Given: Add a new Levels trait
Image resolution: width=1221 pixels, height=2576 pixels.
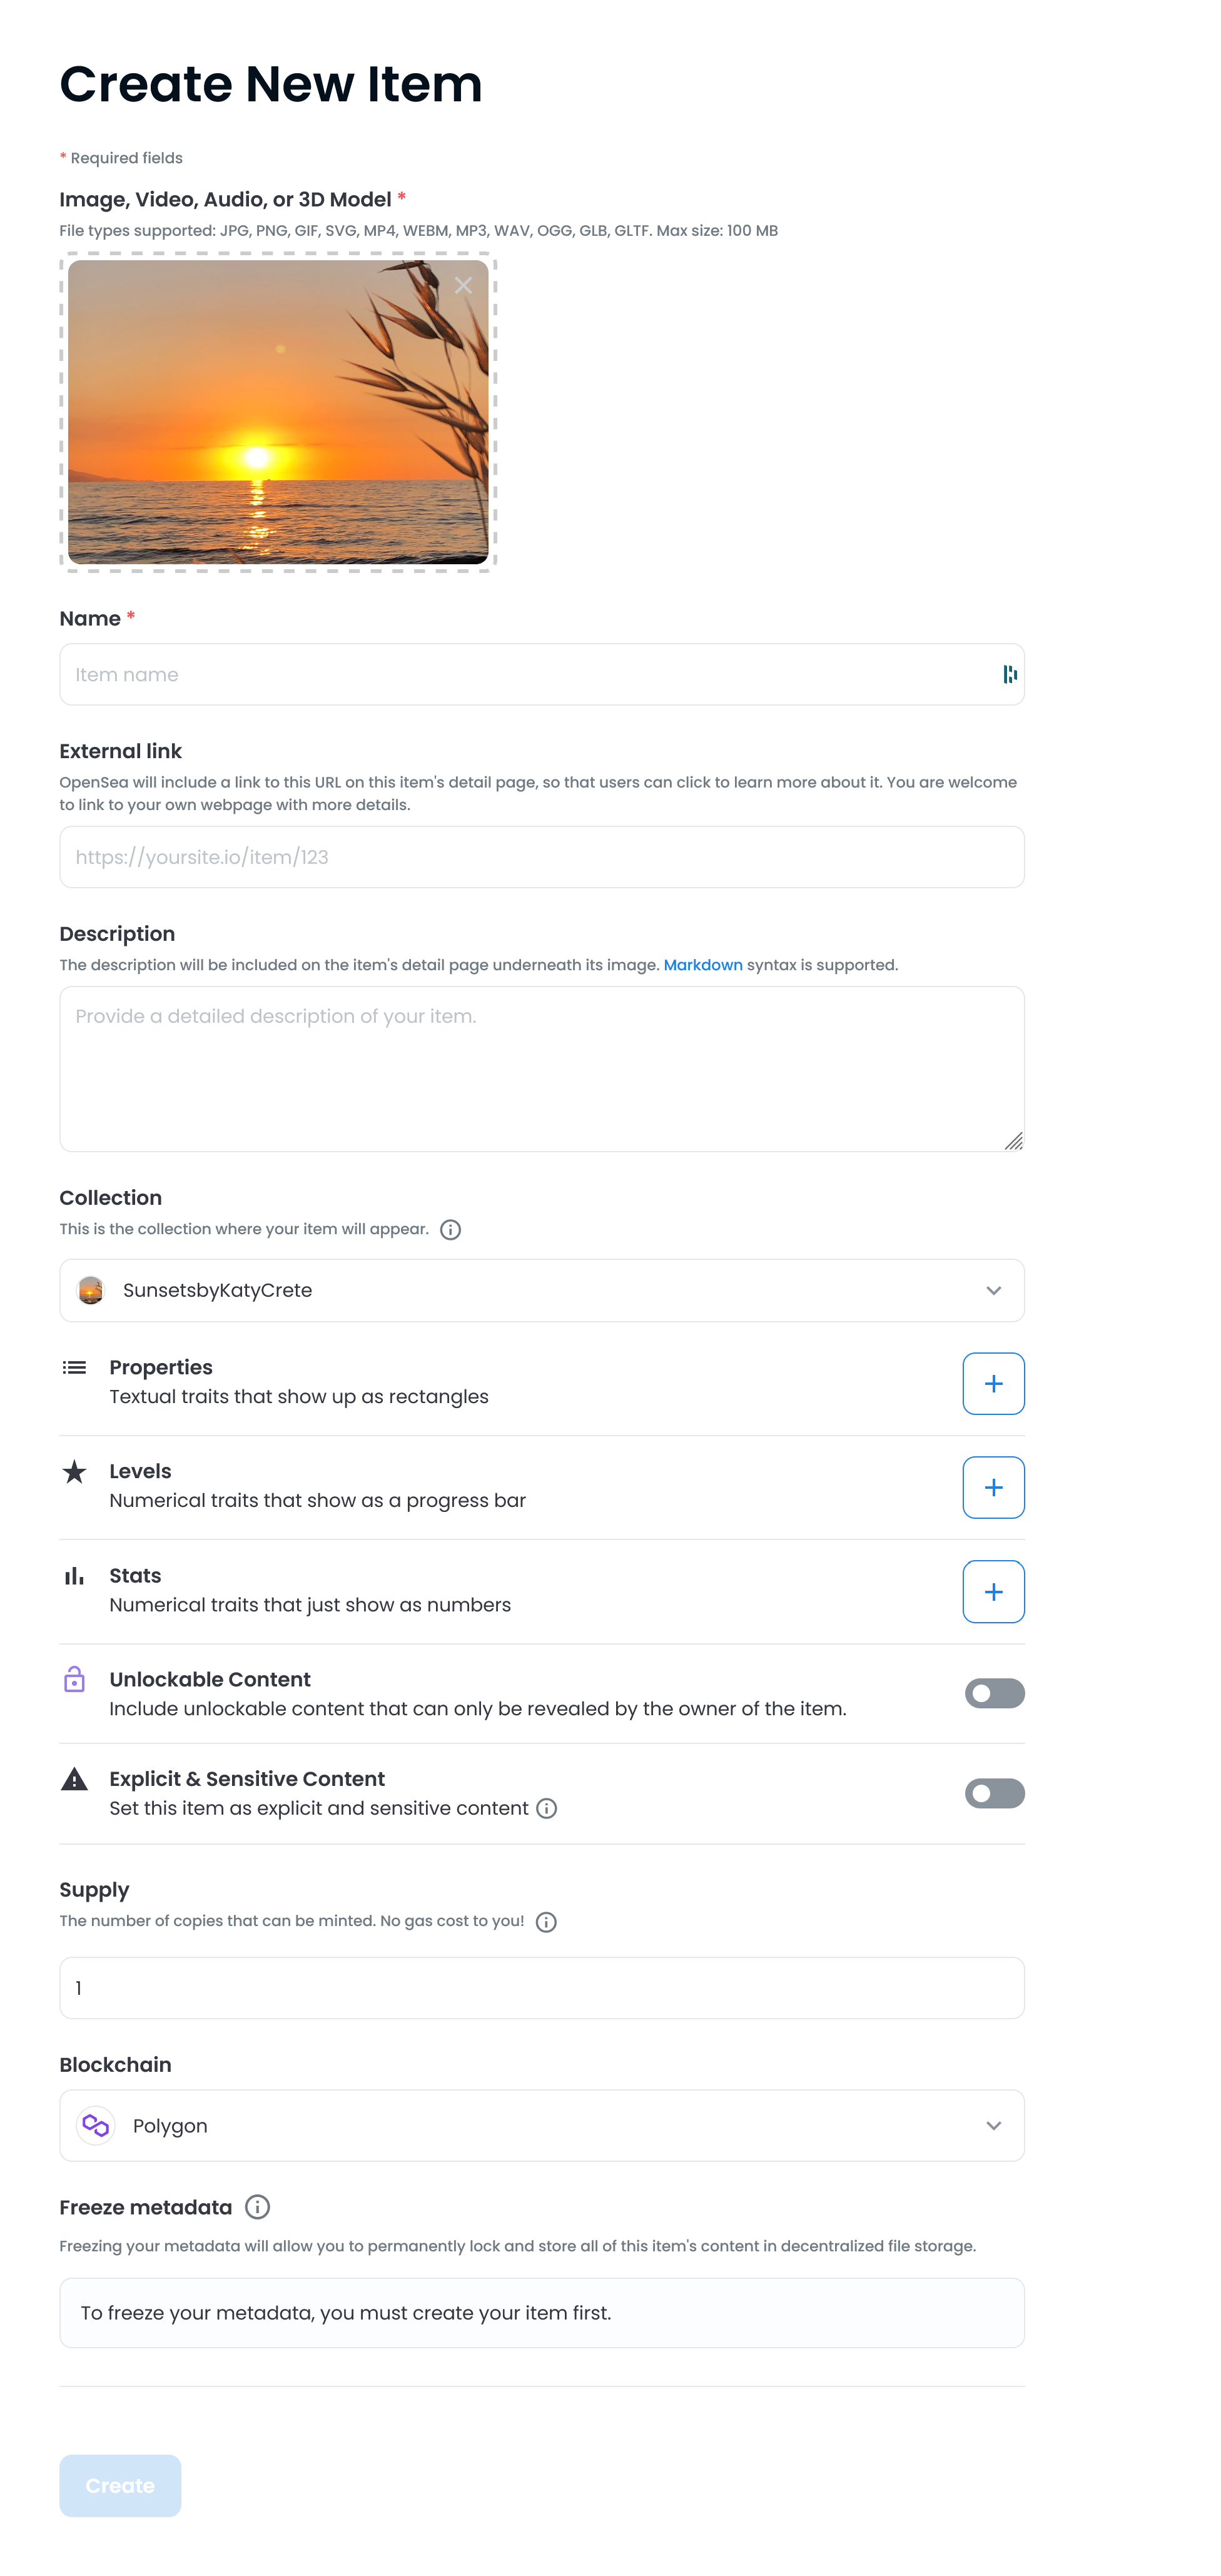Looking at the screenshot, I should coord(992,1487).
